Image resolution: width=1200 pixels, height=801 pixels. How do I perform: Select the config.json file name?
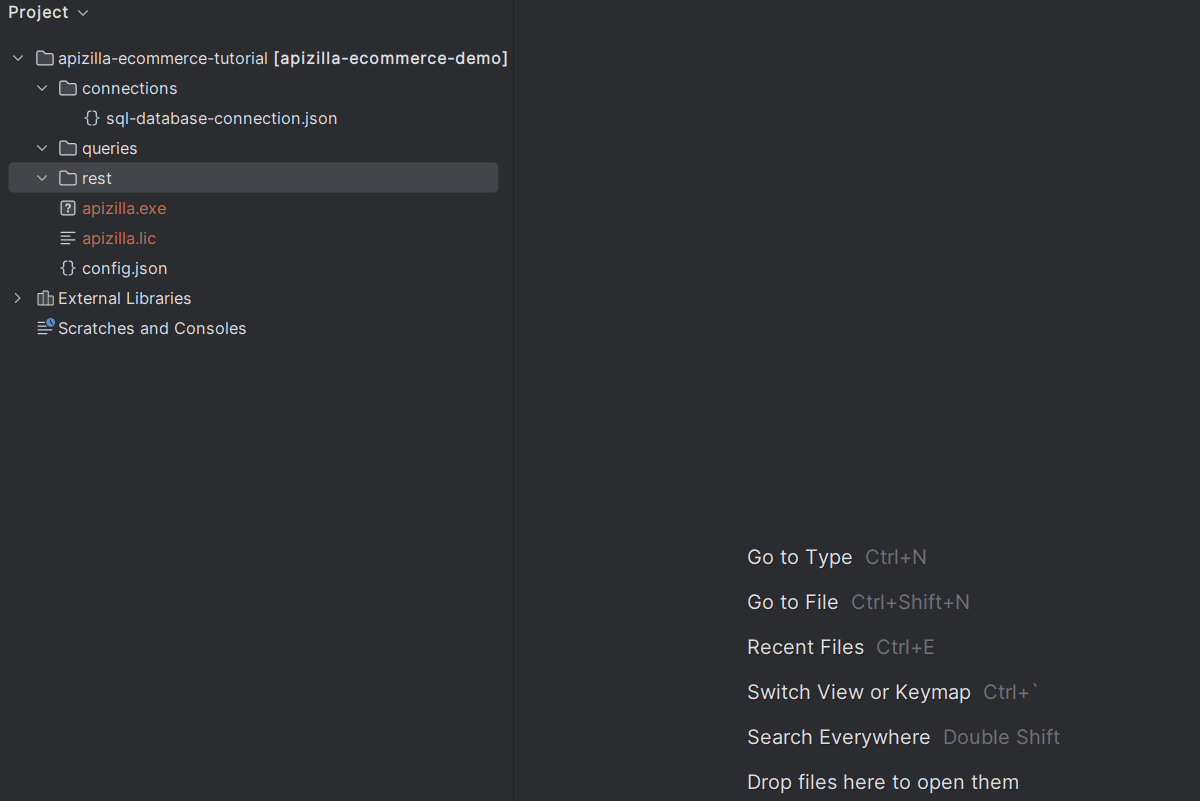coord(124,268)
